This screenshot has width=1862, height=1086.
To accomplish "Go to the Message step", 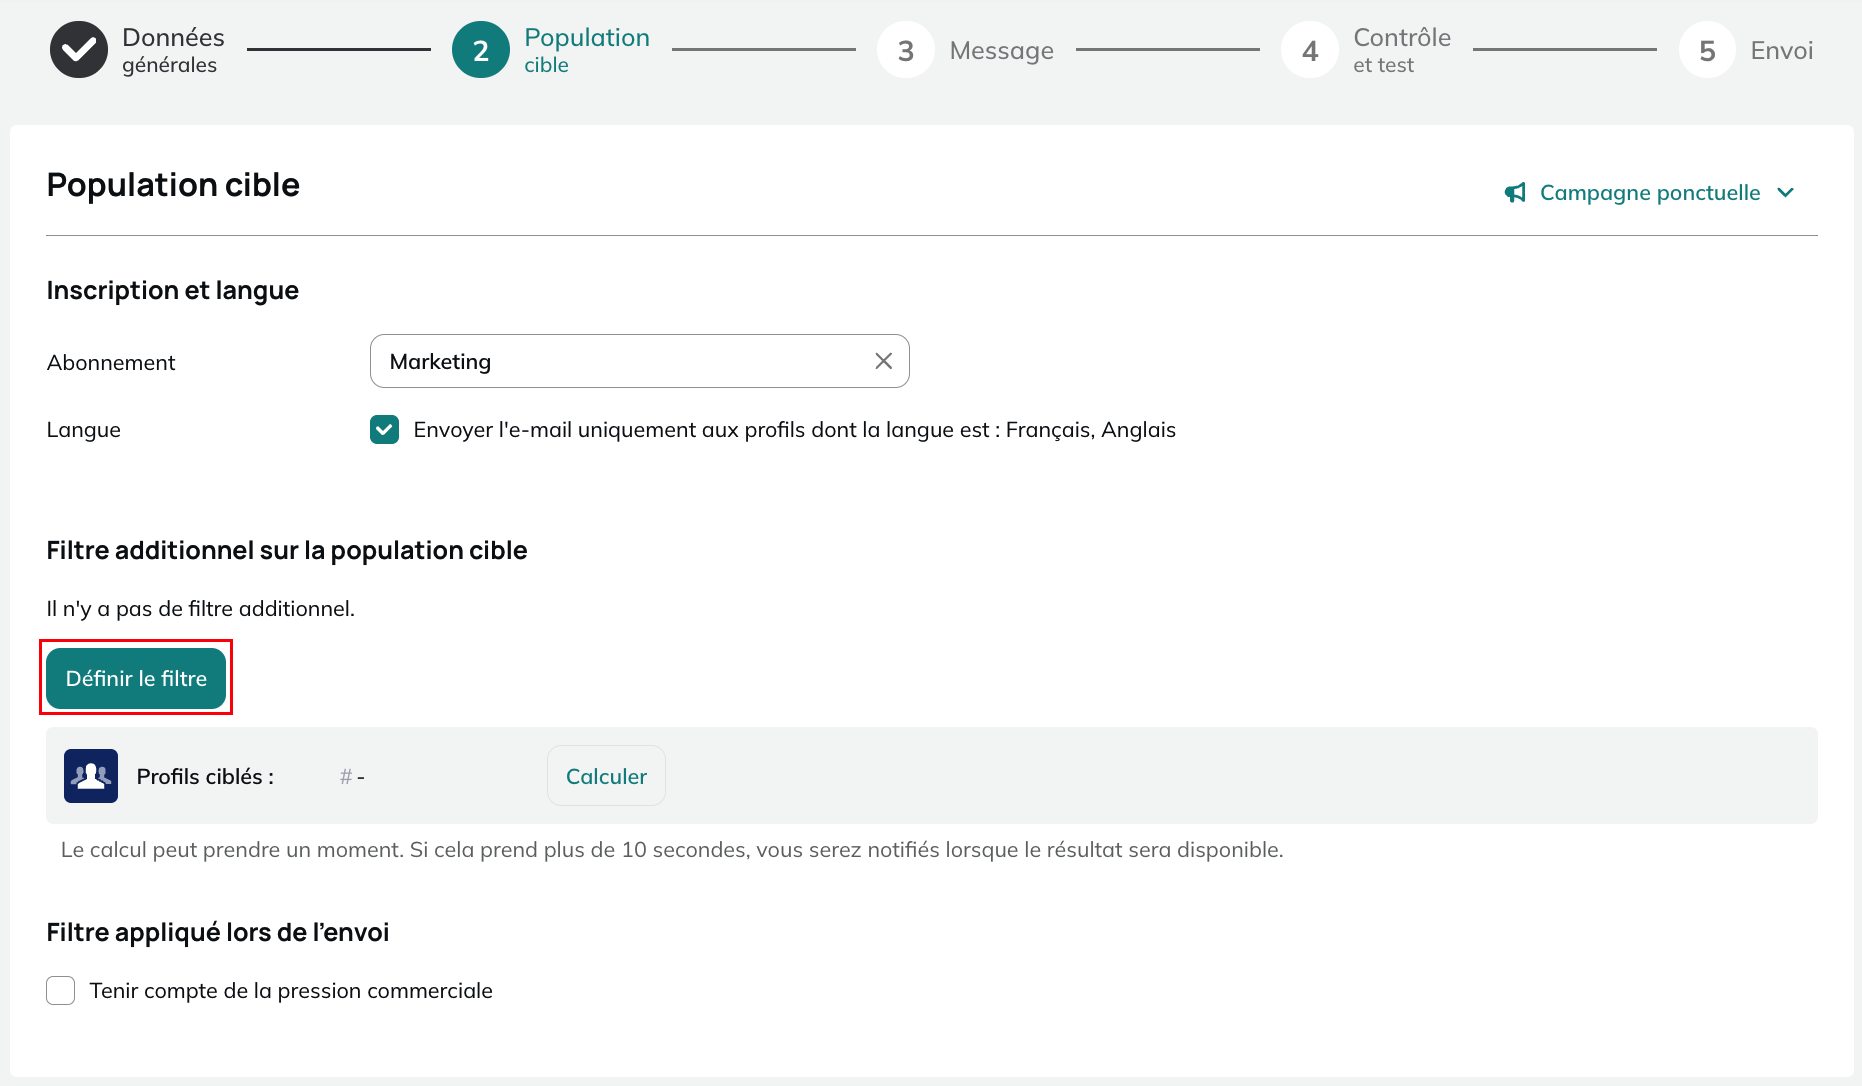I will (x=1002, y=50).
